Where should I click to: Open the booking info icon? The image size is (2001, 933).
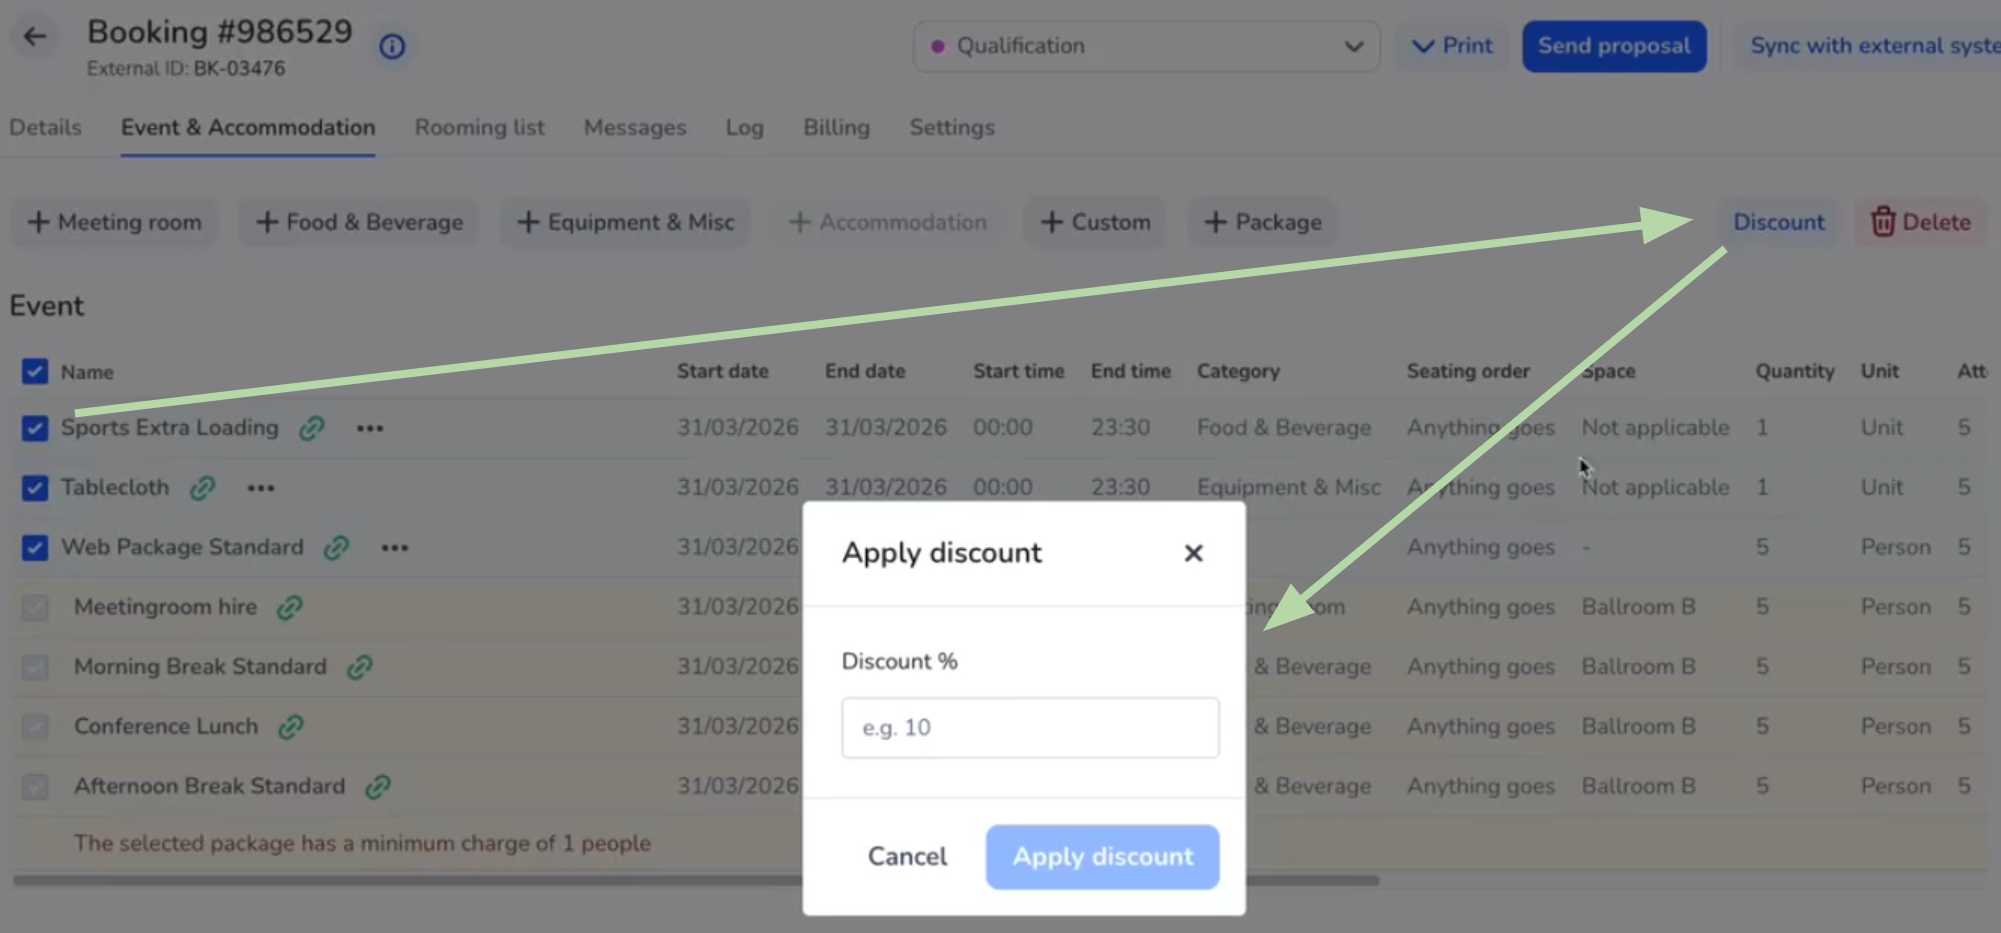(x=392, y=46)
